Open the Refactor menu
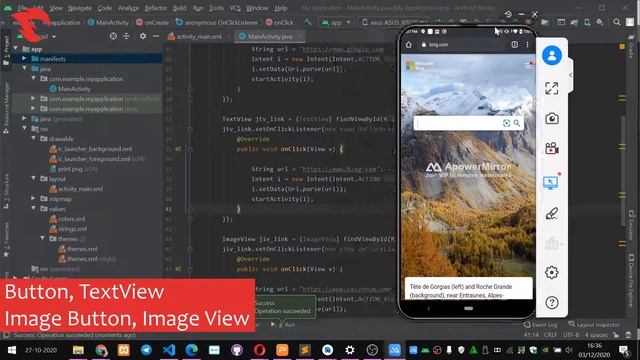 tap(156, 8)
